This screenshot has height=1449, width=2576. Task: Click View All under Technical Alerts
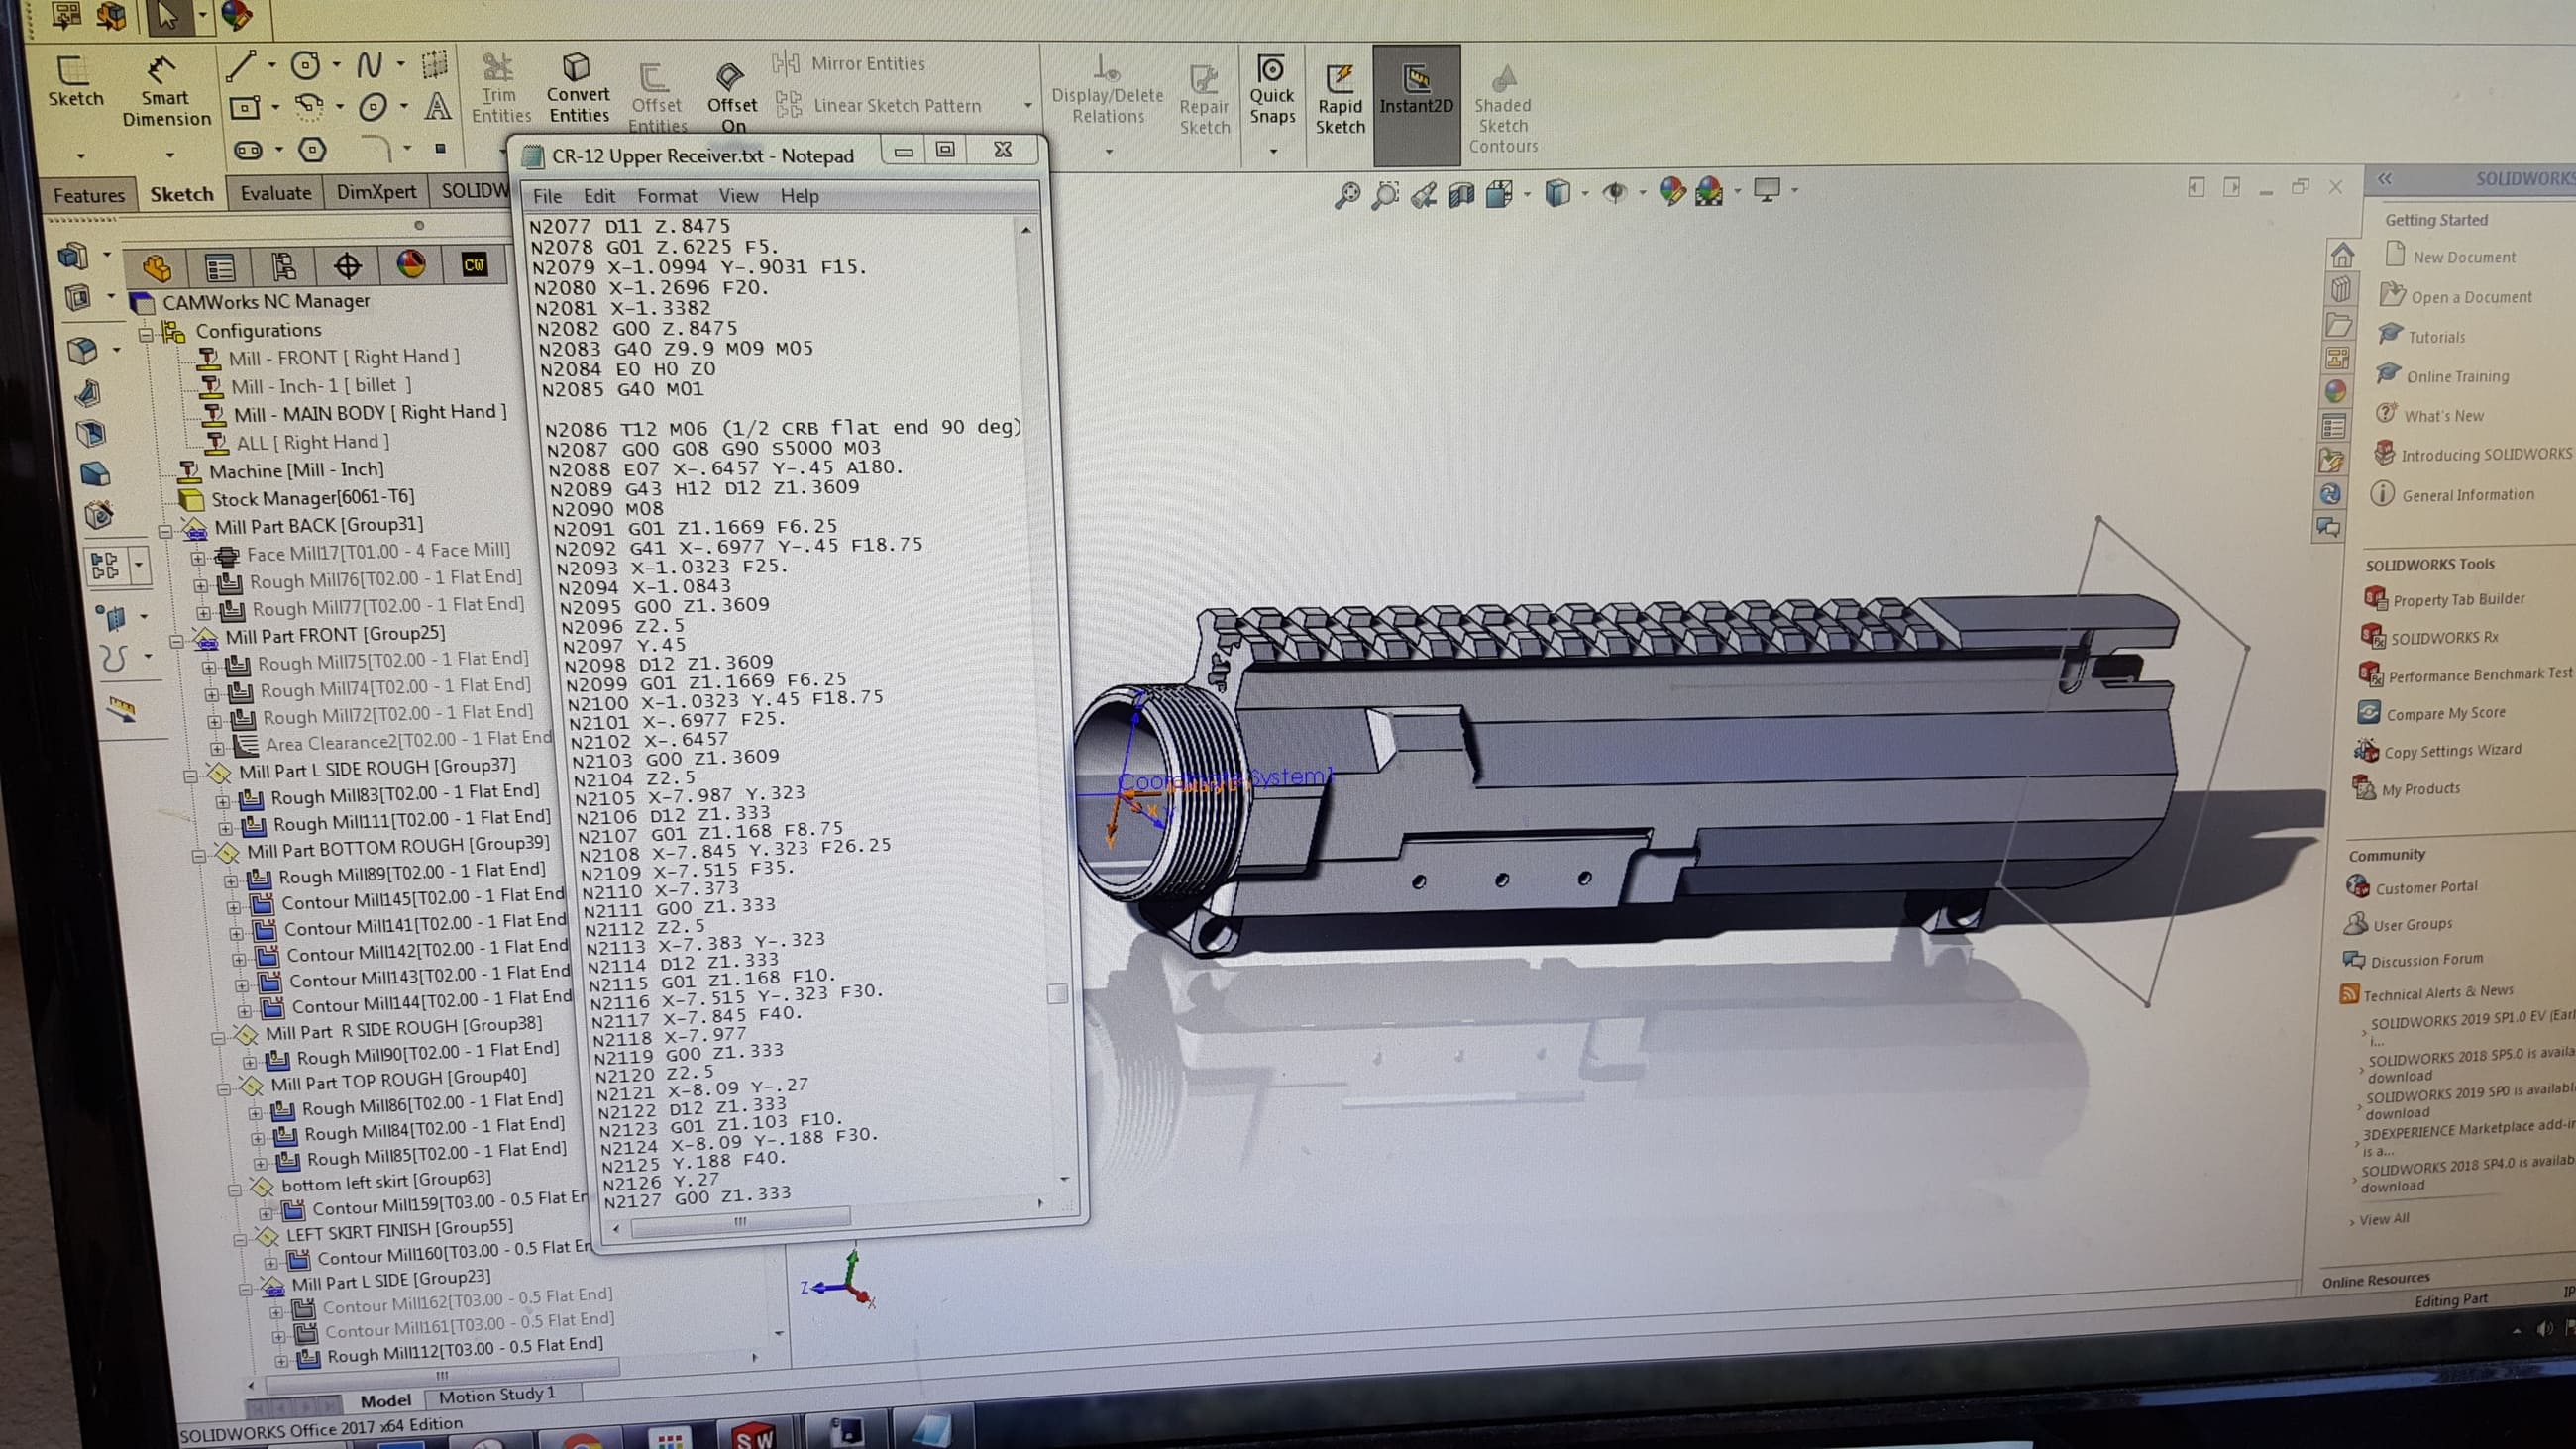coord(2389,1218)
